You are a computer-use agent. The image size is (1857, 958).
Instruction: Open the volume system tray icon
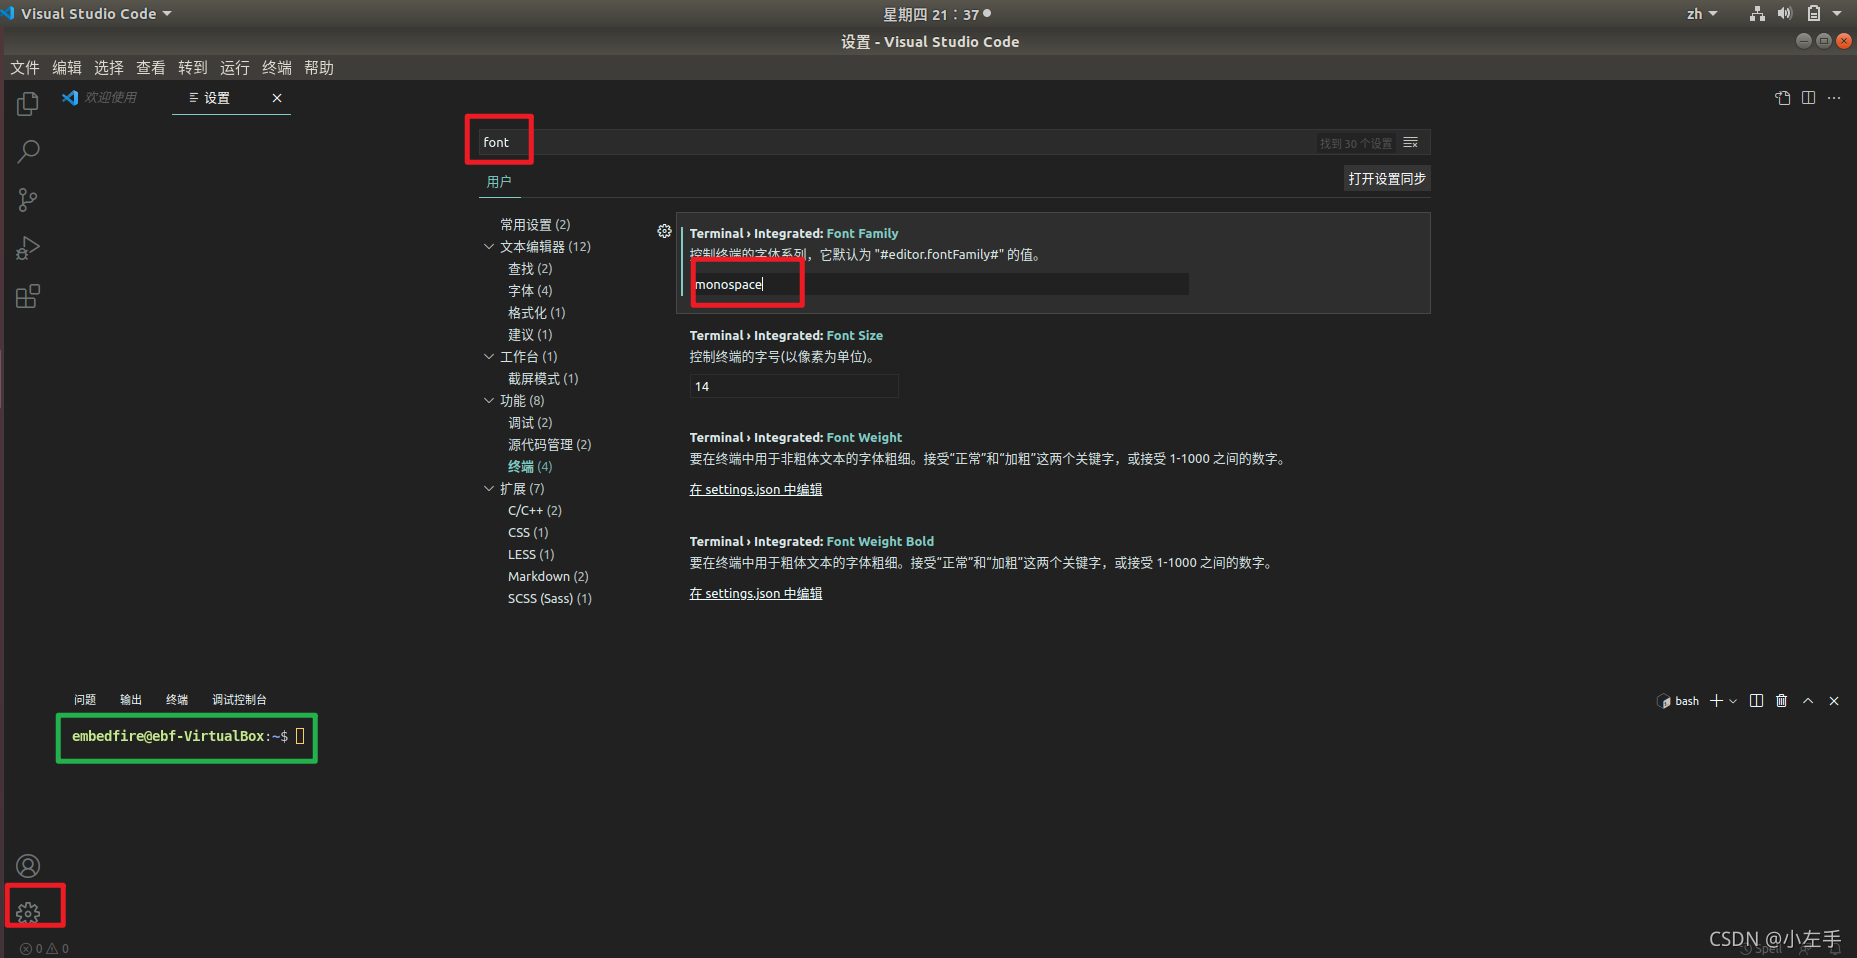click(1785, 14)
